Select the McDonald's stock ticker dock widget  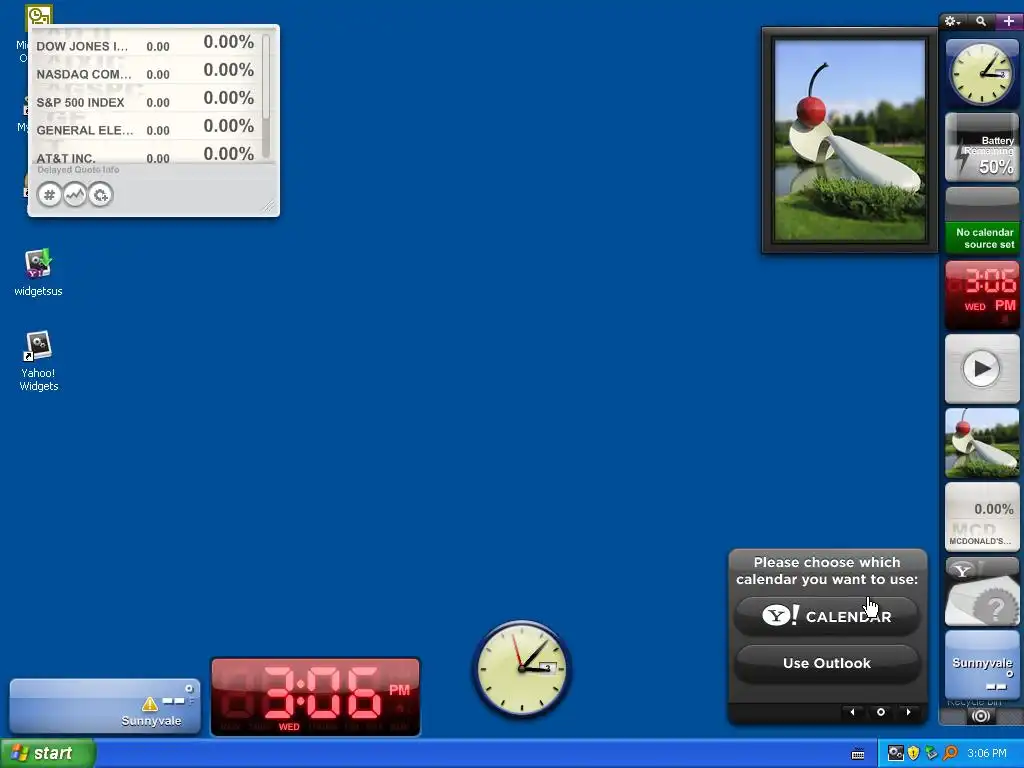(982, 517)
